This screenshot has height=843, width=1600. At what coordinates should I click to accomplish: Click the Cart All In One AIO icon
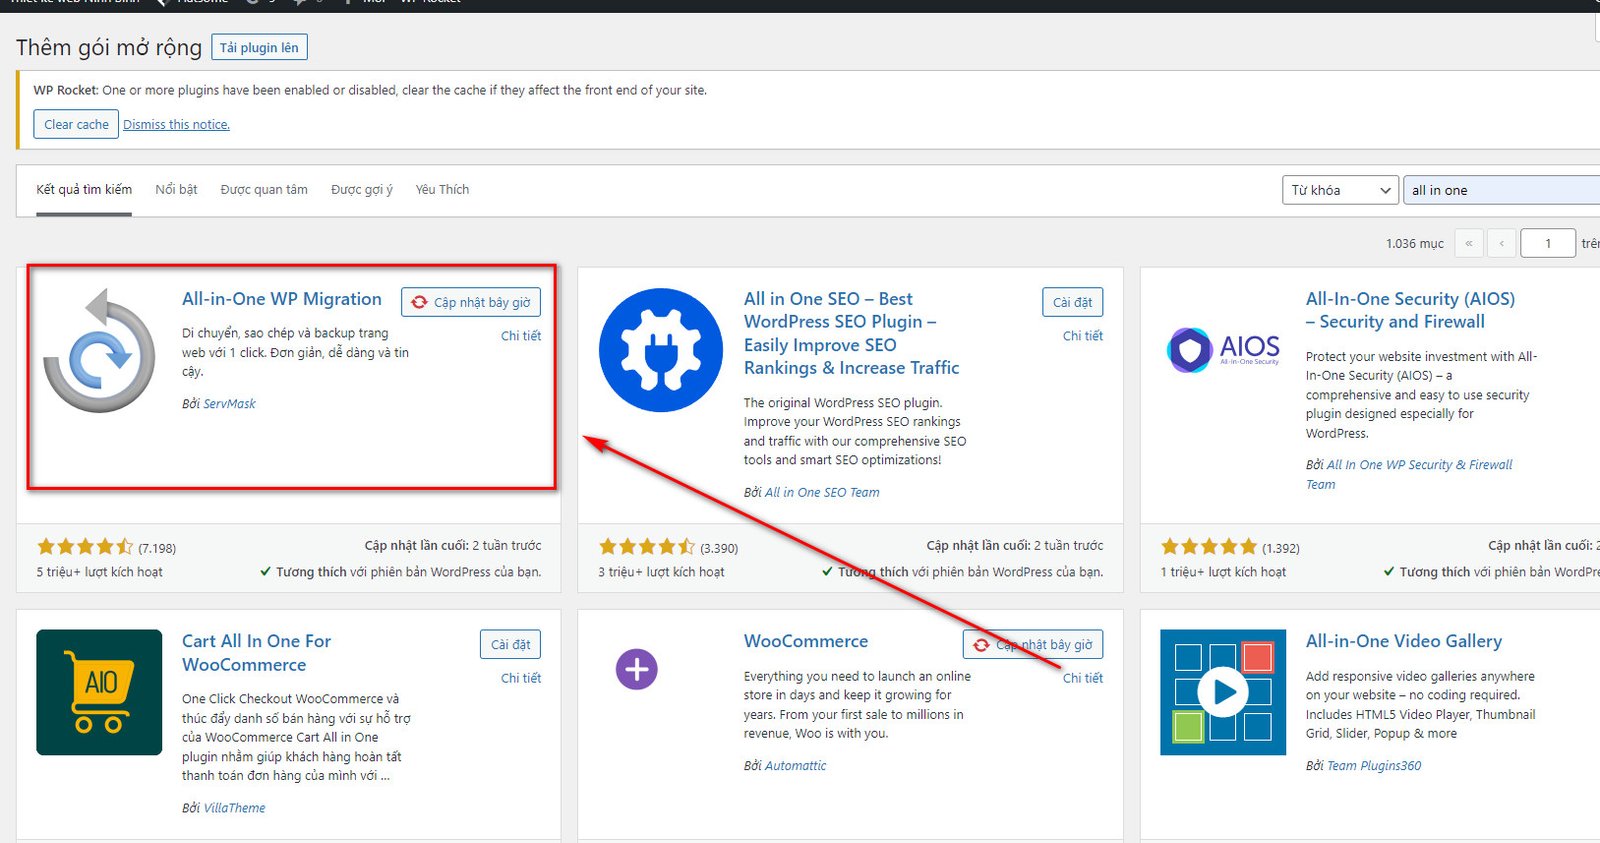(x=99, y=692)
